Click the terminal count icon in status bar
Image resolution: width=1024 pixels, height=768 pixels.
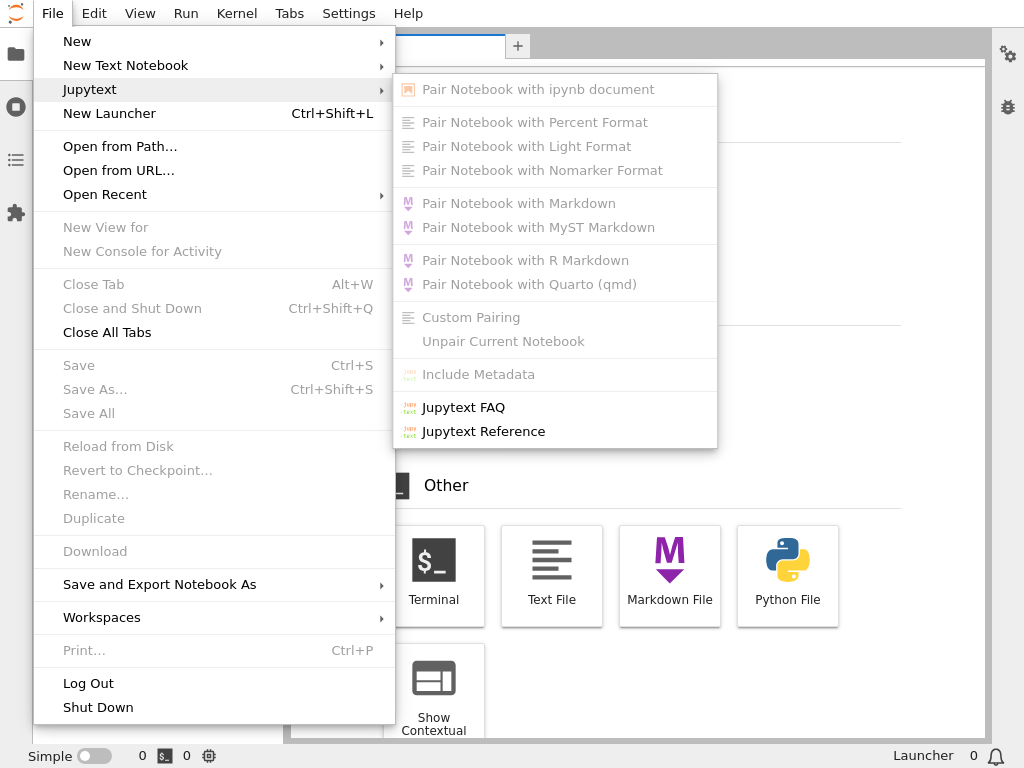[165, 756]
